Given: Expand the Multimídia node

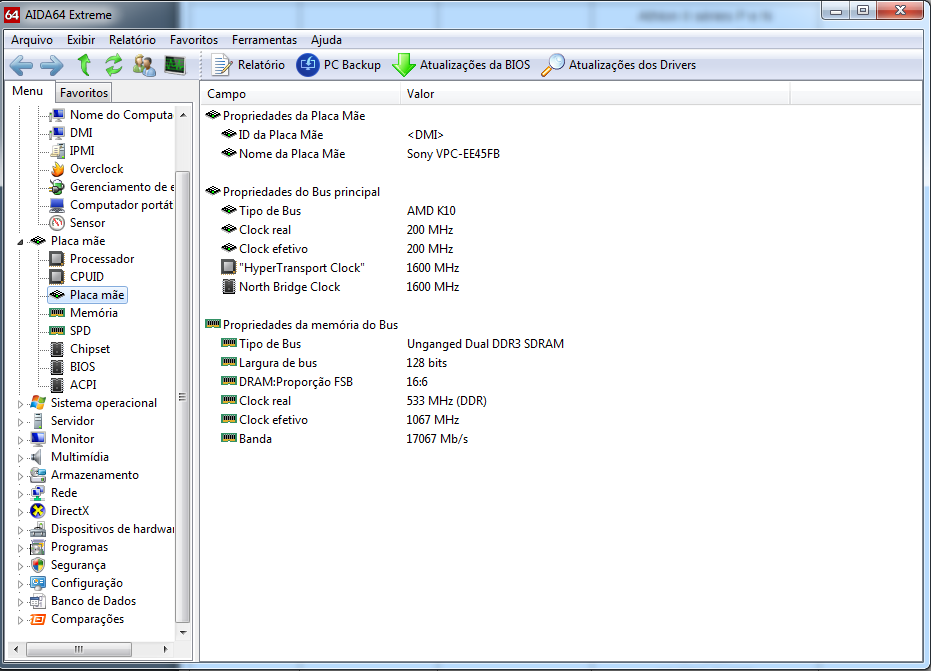Looking at the screenshot, I should tap(20, 458).
